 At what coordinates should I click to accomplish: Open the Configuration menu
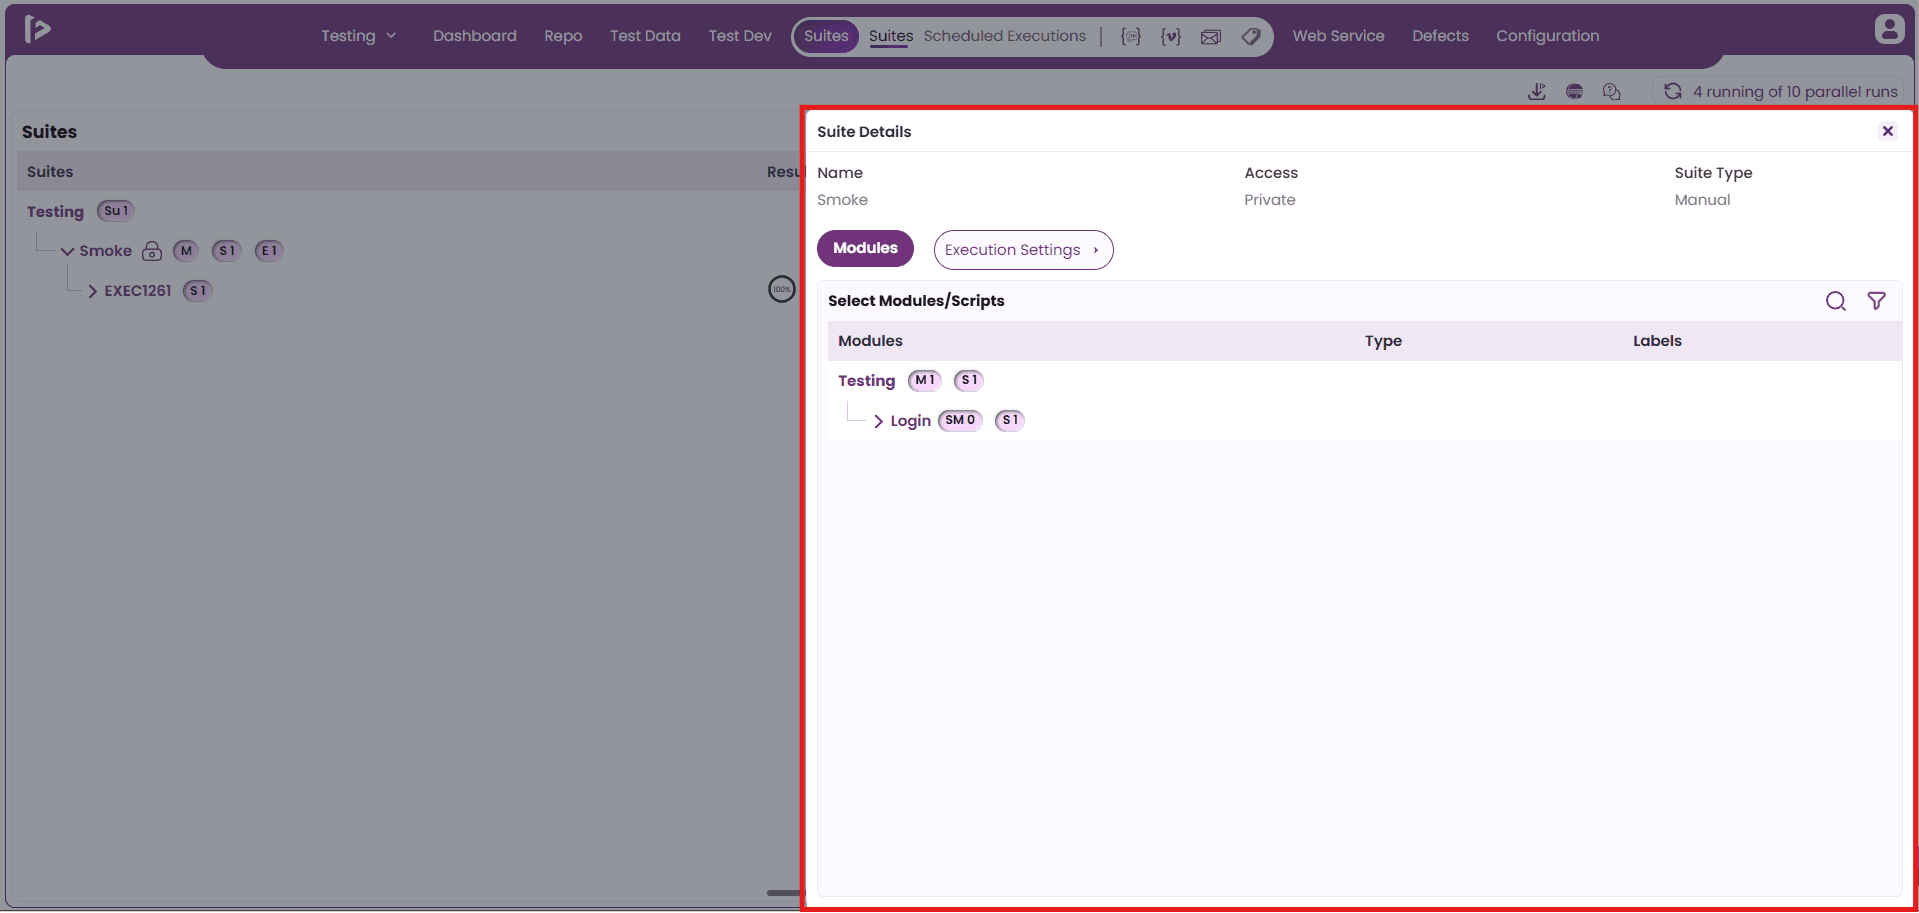pyautogui.click(x=1547, y=36)
